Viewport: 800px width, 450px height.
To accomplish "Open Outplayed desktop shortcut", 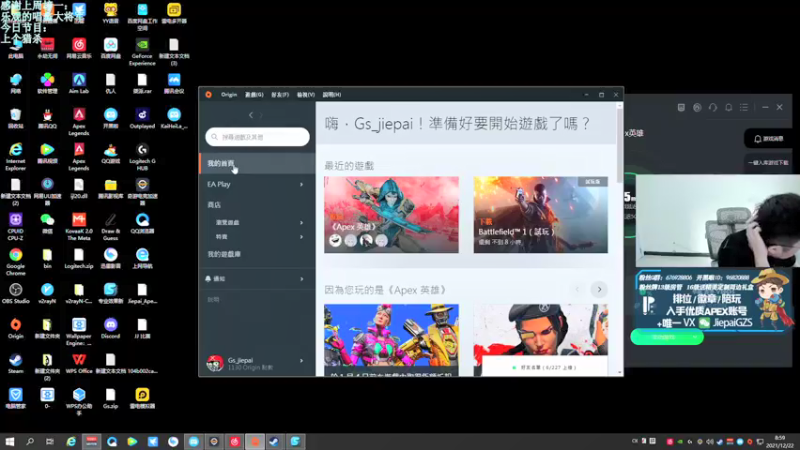I will pyautogui.click(x=142, y=118).
